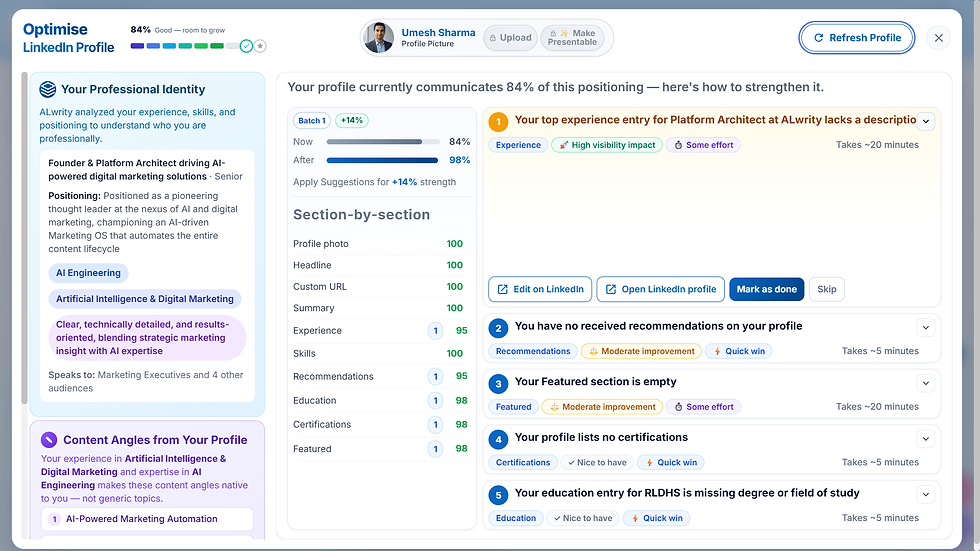Click Umesh Sharma's profile picture thumbnail
The width and height of the screenshot is (980, 551).
click(379, 37)
